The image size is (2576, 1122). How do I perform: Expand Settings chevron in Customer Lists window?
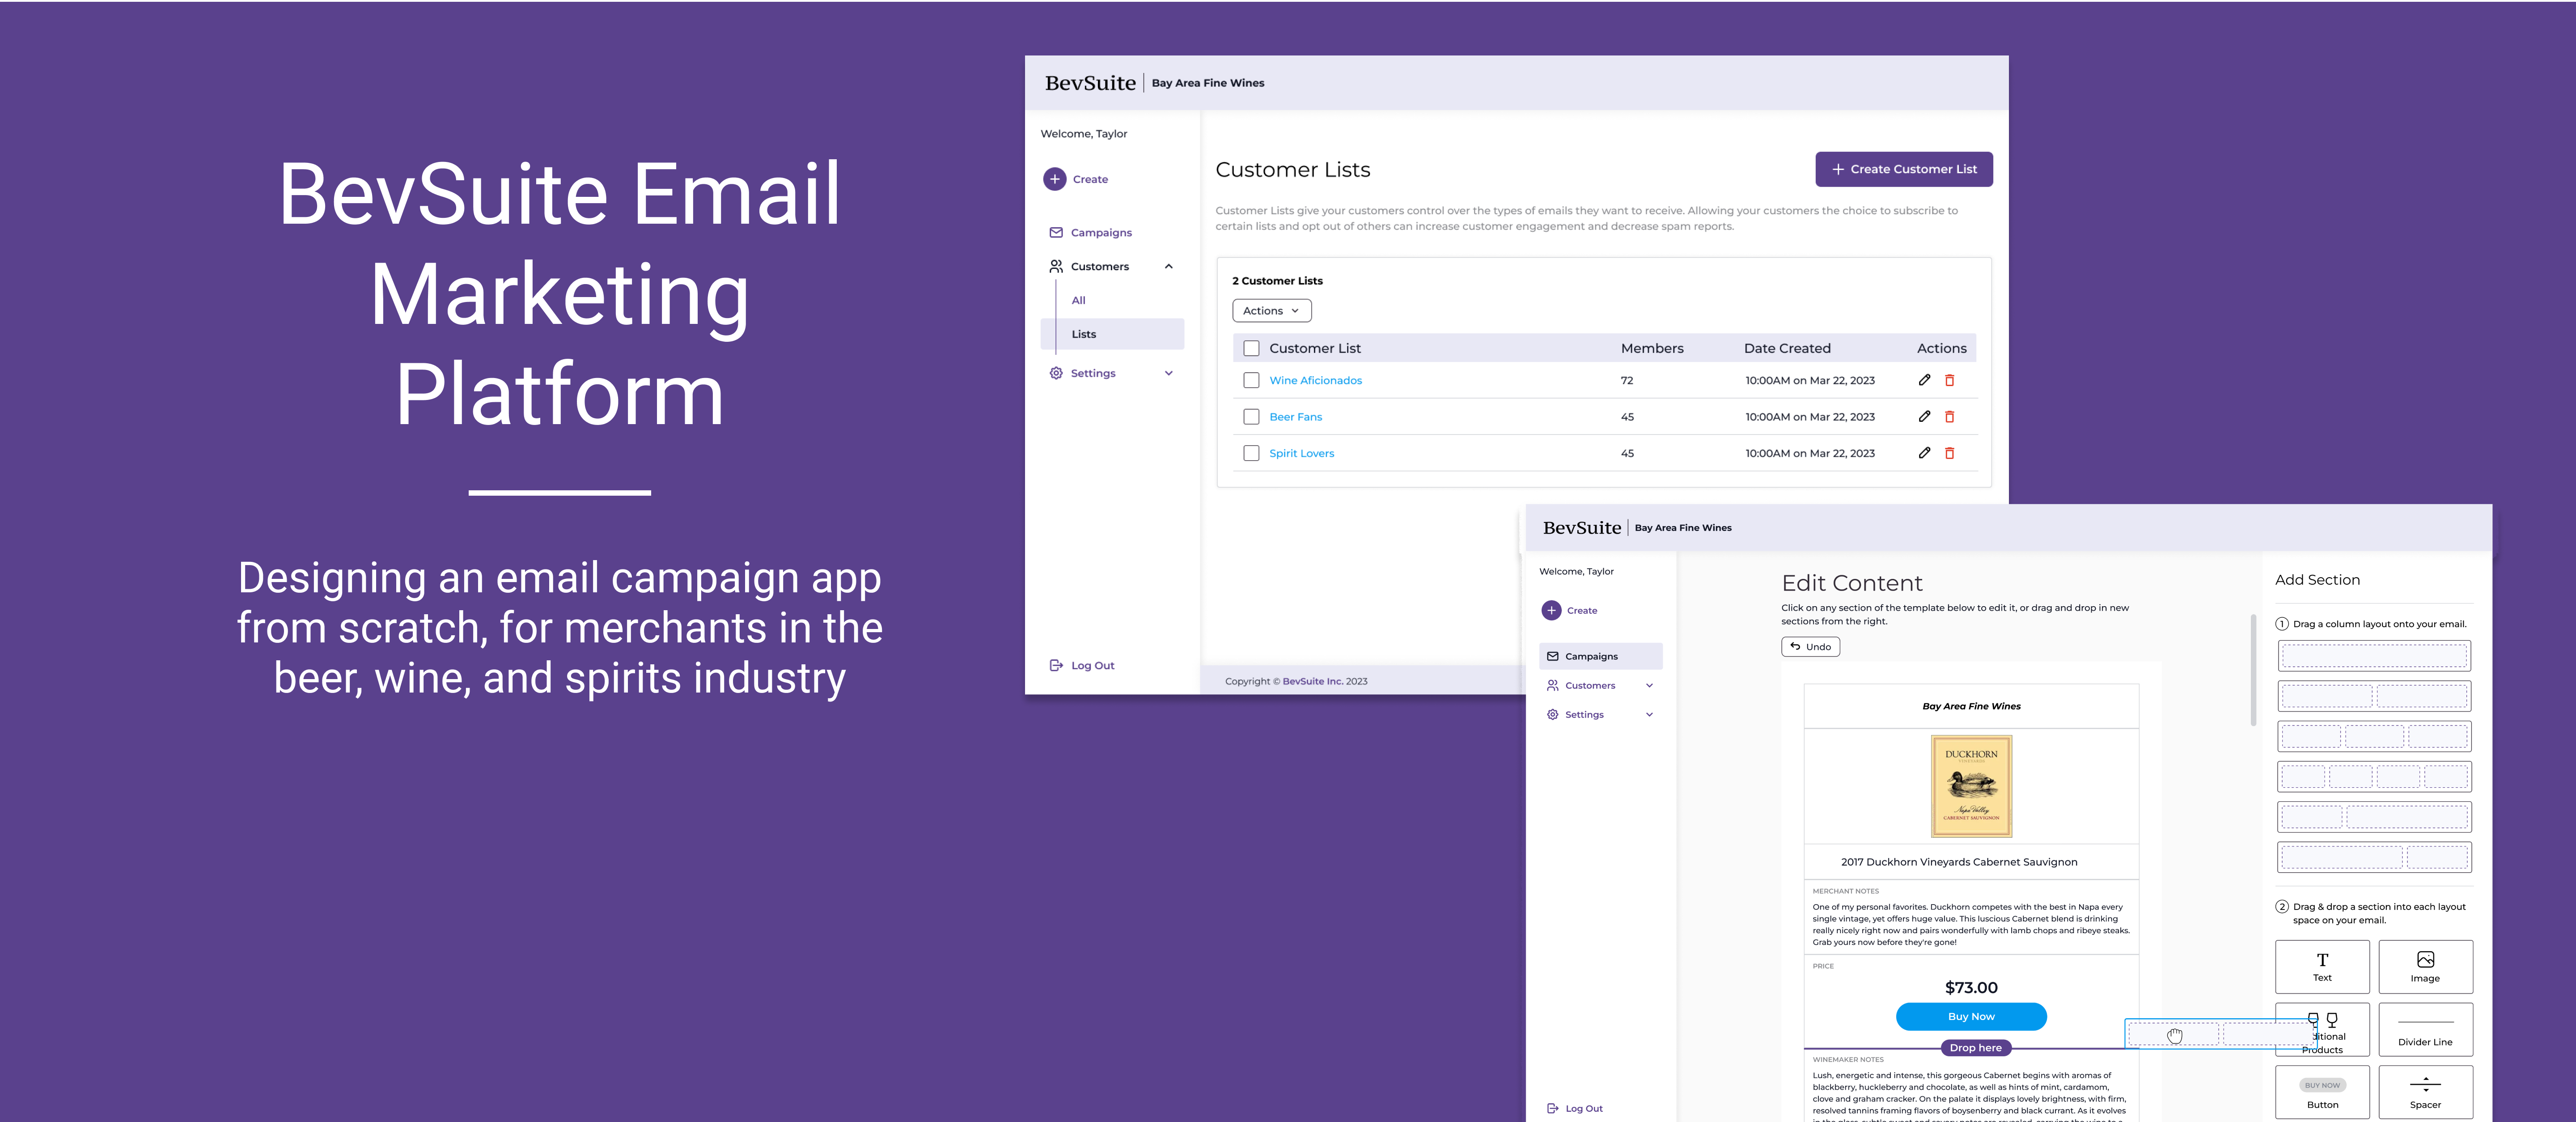[1168, 373]
